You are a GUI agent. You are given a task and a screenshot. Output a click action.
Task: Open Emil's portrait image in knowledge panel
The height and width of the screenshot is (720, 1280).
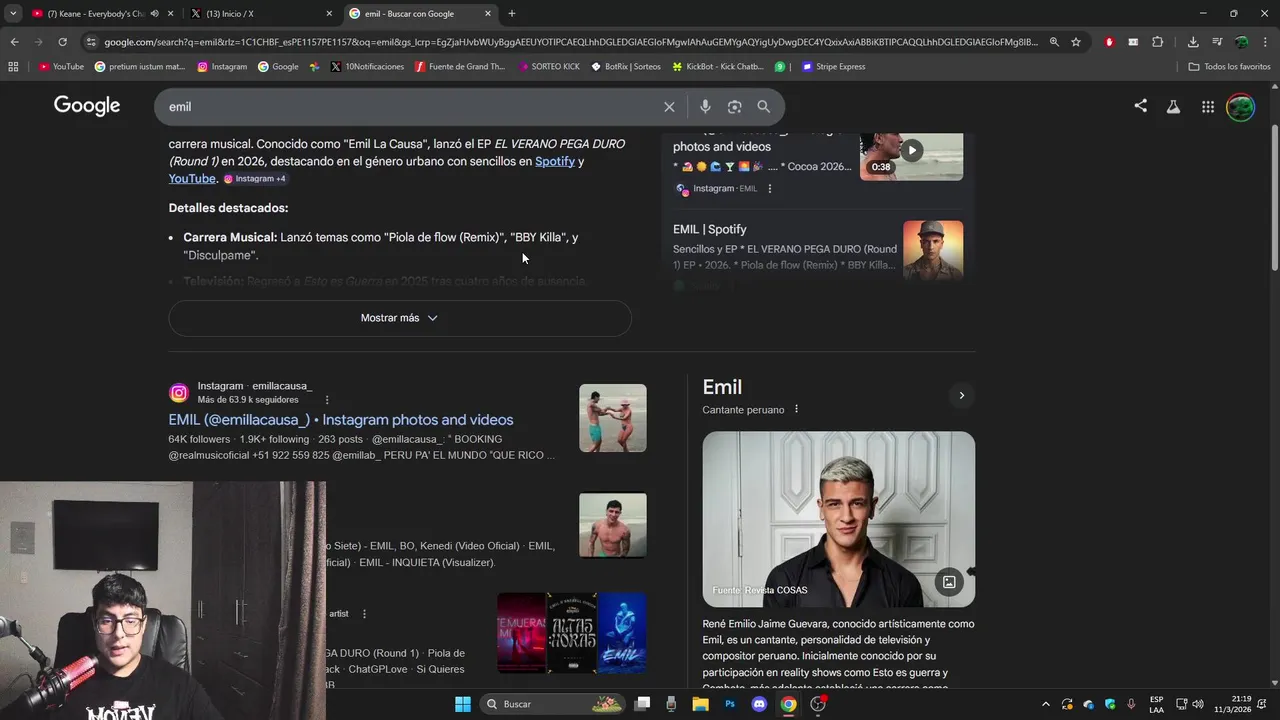pyautogui.click(x=838, y=519)
